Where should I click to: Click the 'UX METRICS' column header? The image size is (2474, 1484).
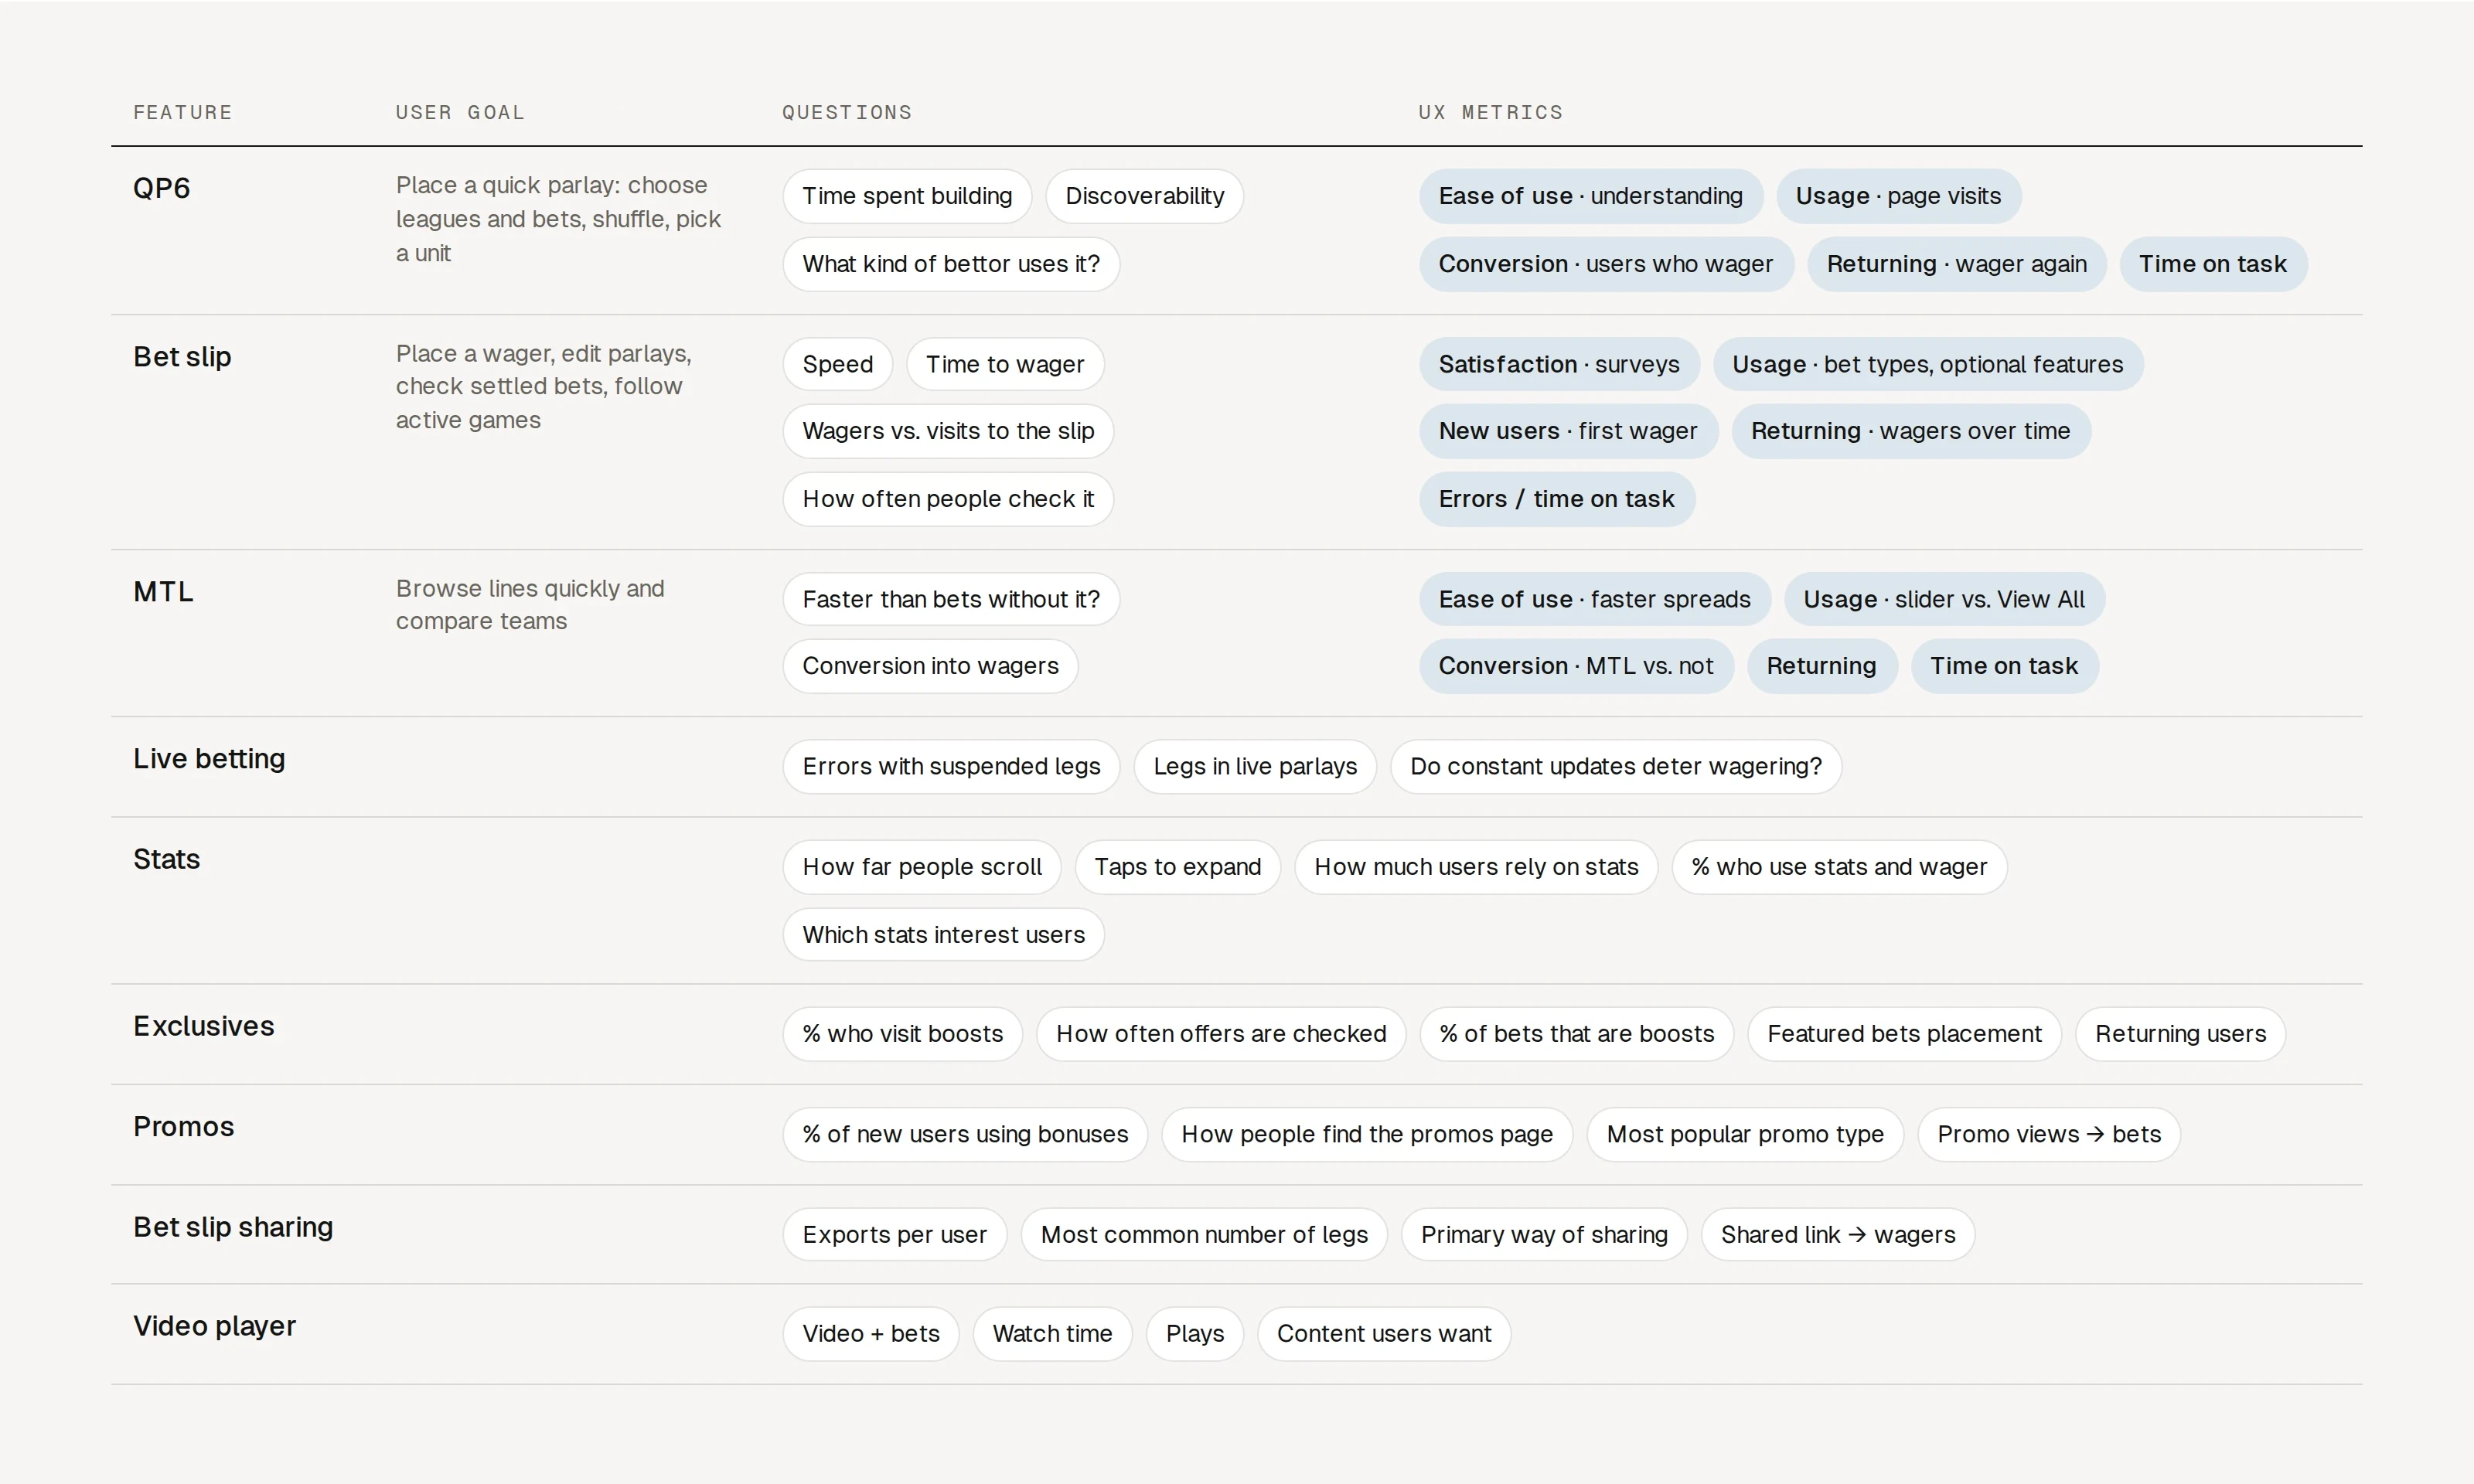coord(1490,112)
